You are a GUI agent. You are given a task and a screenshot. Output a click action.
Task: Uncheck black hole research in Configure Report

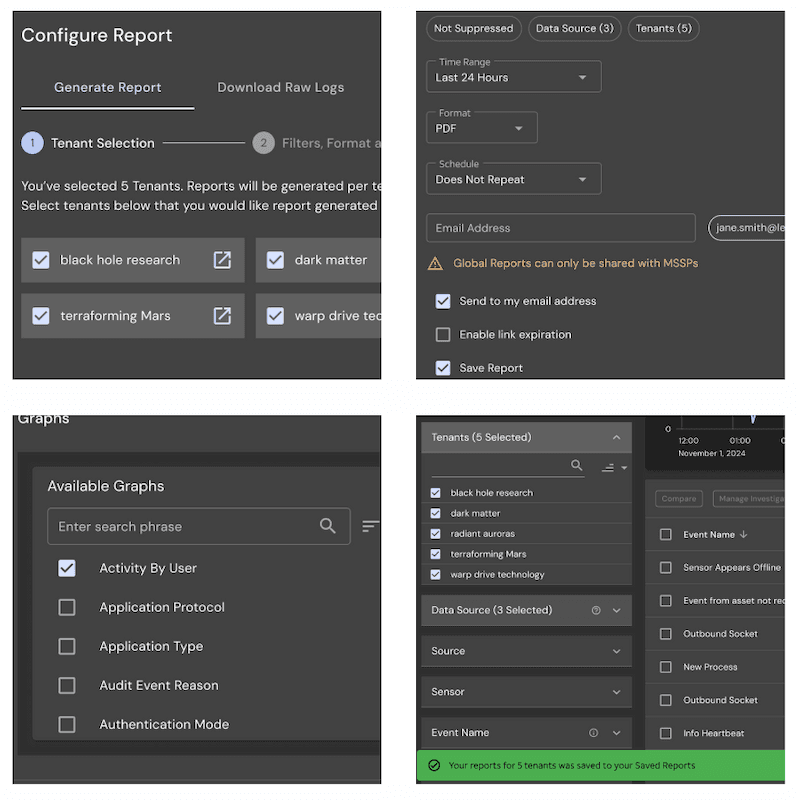[x=41, y=260]
